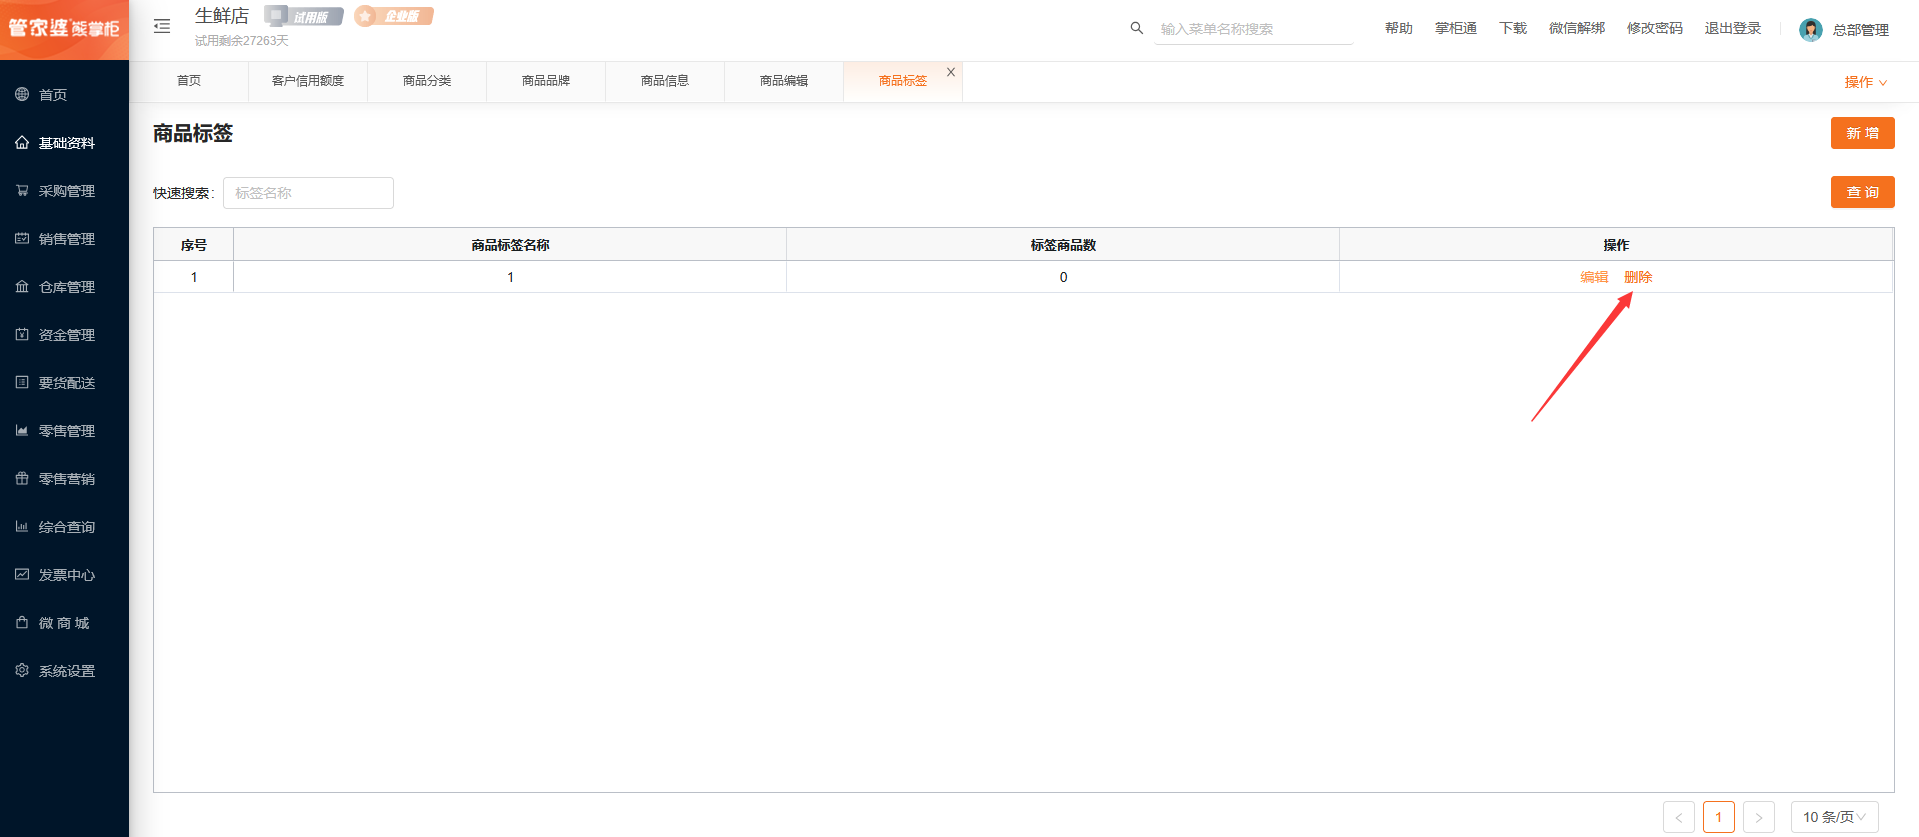The height and width of the screenshot is (837, 1919).
Task: Click the 序号 column header
Action: click(x=194, y=245)
